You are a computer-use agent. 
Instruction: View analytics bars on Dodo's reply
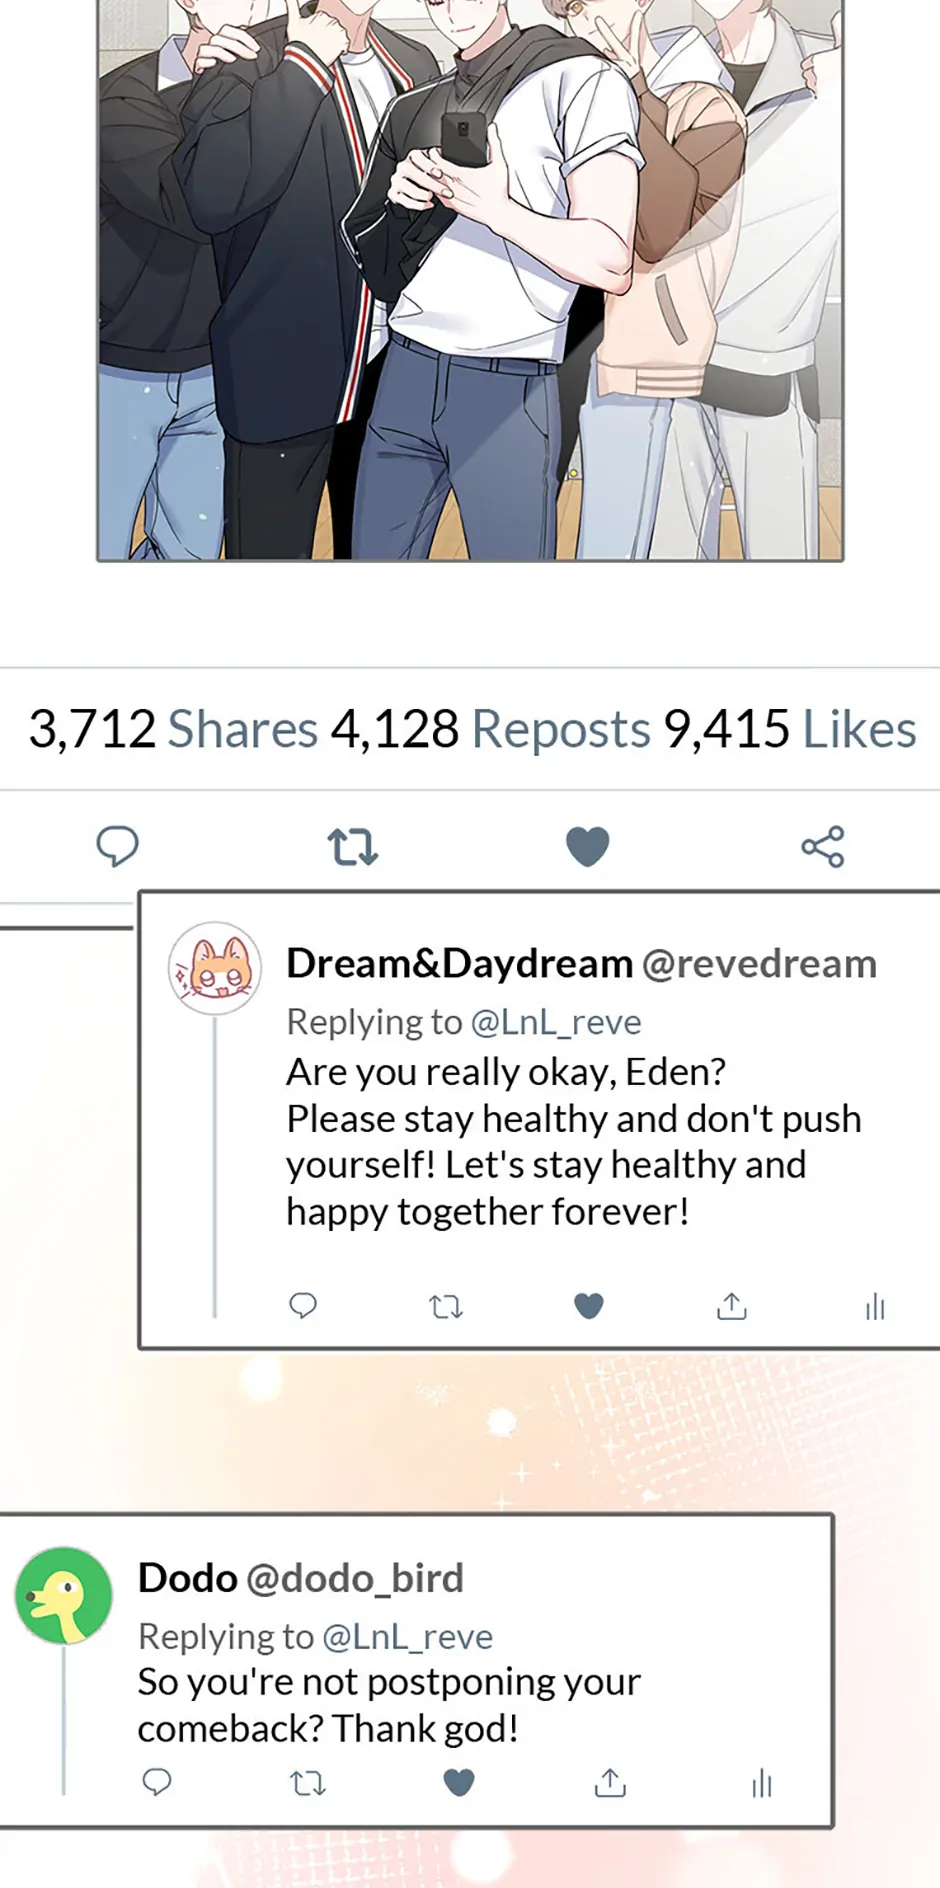point(762,1782)
